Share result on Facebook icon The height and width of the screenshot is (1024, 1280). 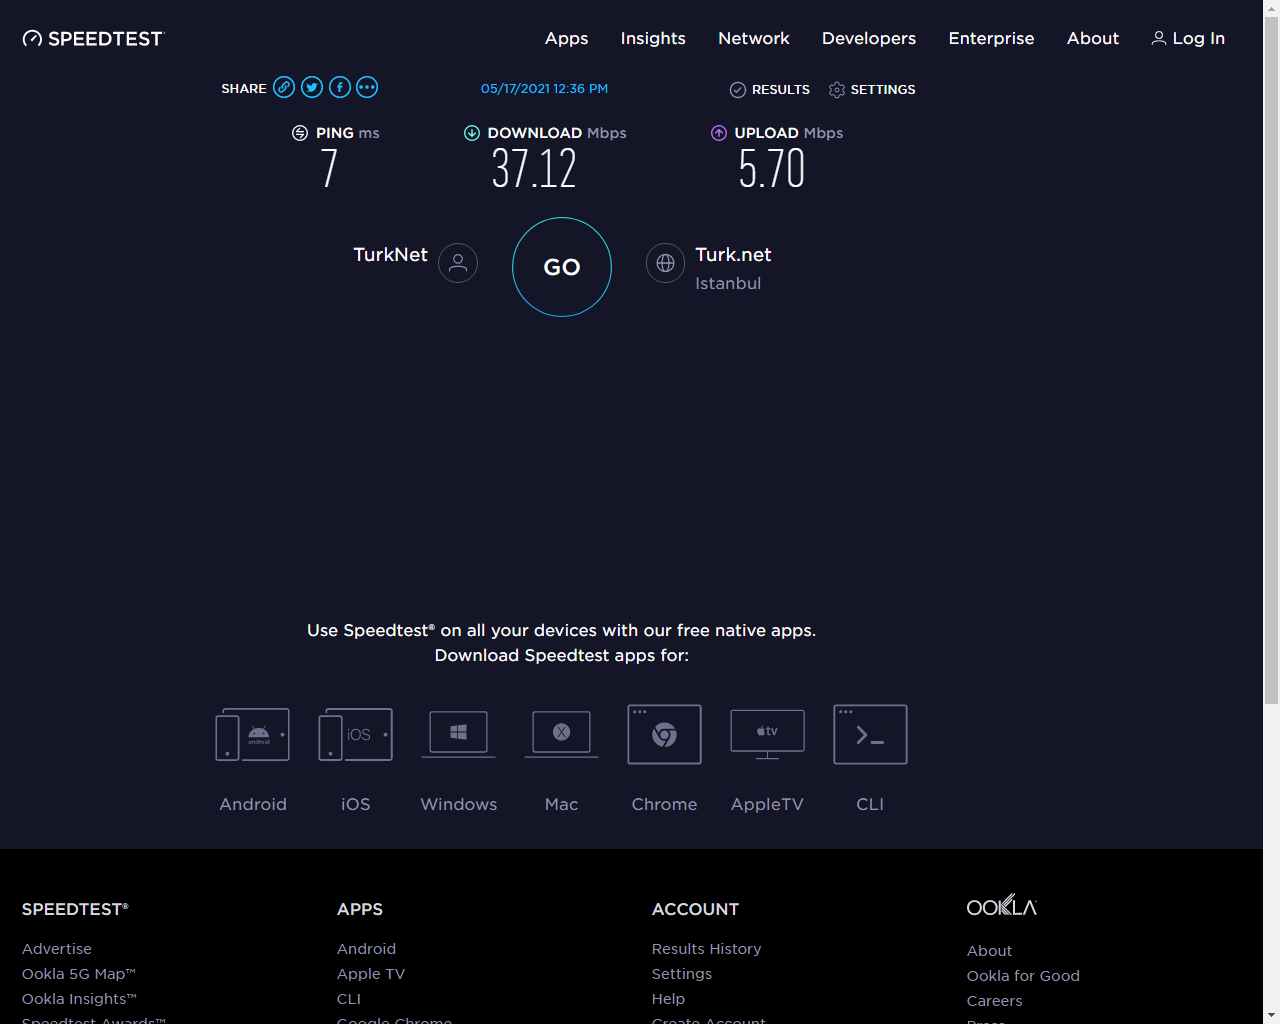click(340, 87)
